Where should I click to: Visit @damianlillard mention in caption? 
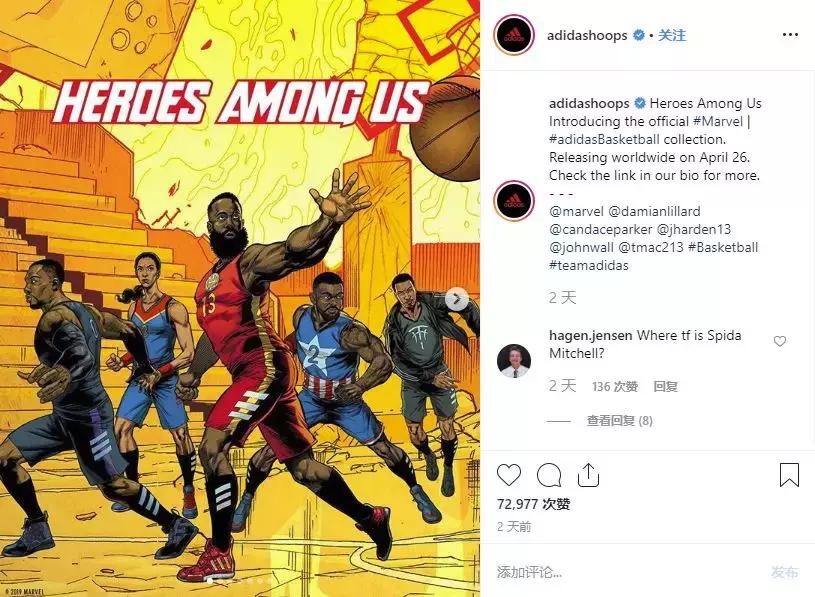[x=654, y=211]
